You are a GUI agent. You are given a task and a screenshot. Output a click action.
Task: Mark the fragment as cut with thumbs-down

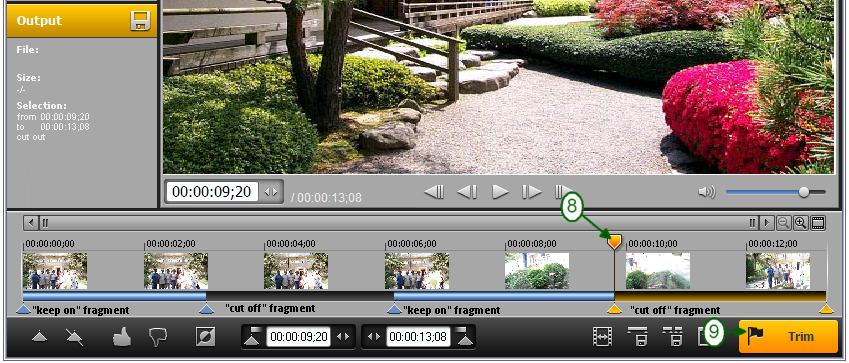pos(158,337)
